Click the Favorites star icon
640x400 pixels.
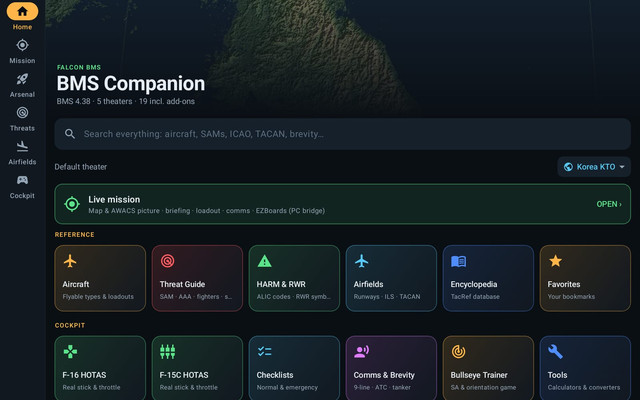click(x=556, y=260)
